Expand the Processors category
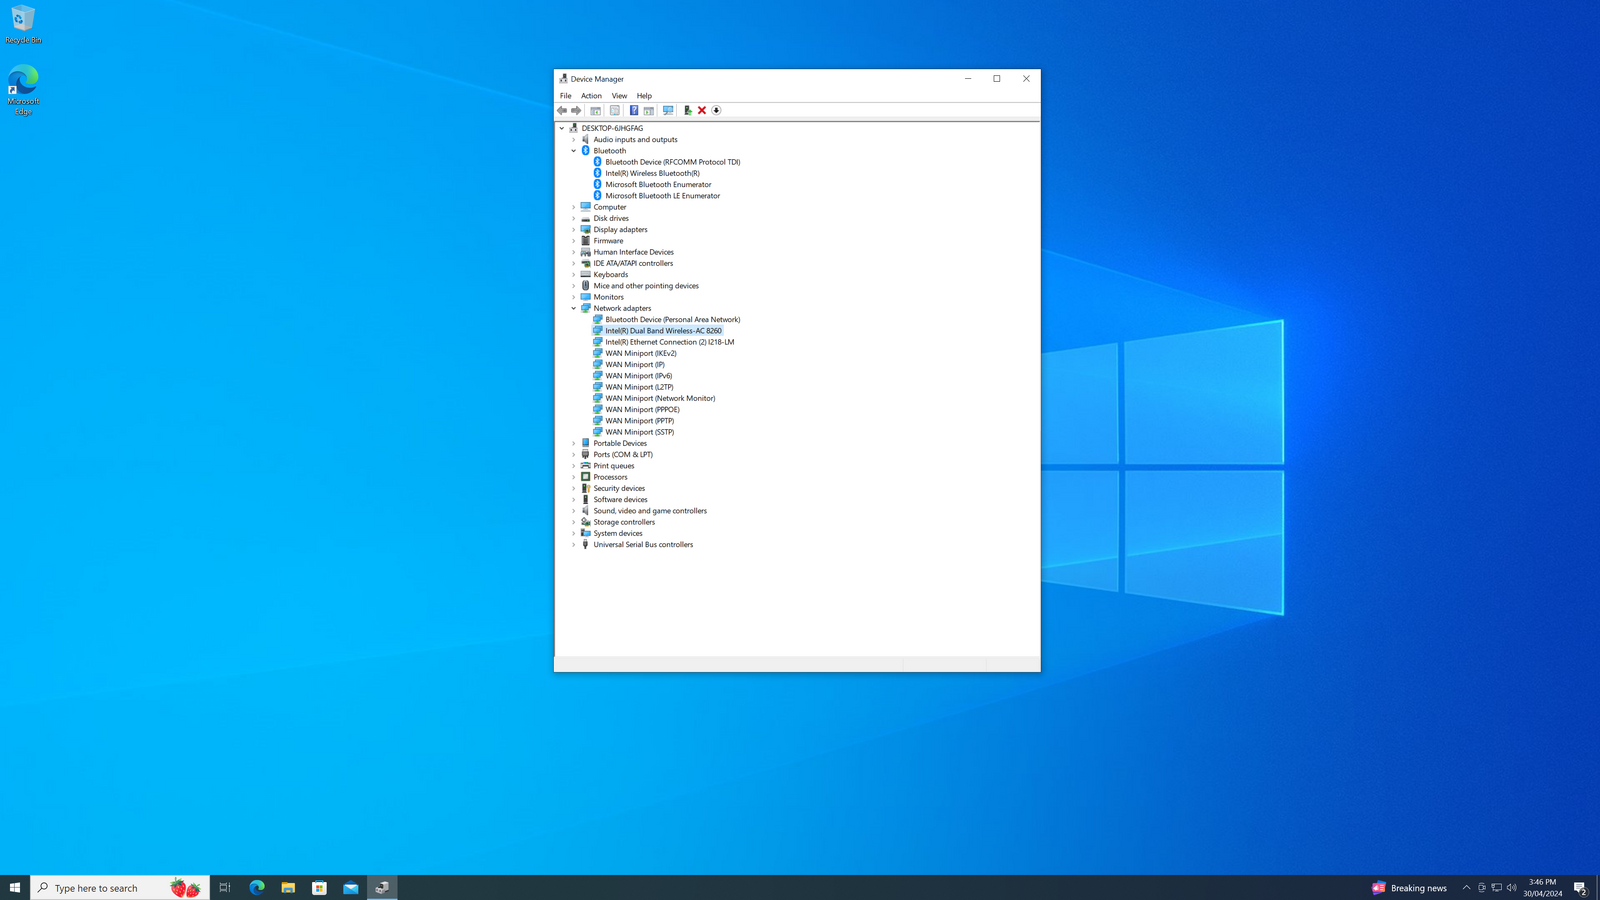The width and height of the screenshot is (1600, 900). click(x=574, y=477)
